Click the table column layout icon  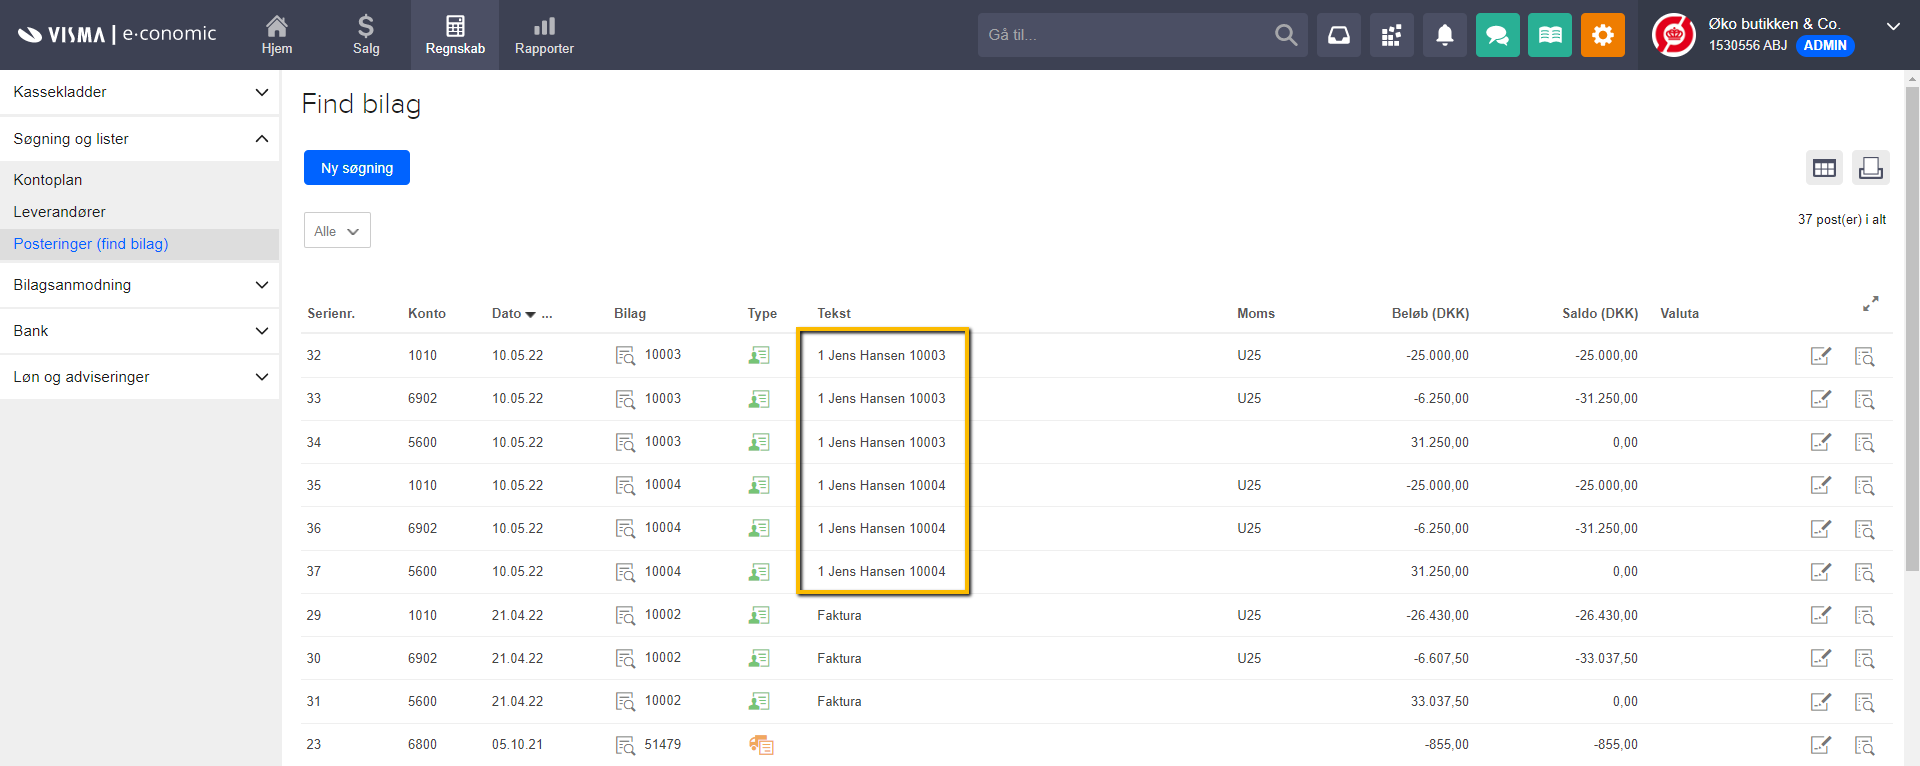1824,168
